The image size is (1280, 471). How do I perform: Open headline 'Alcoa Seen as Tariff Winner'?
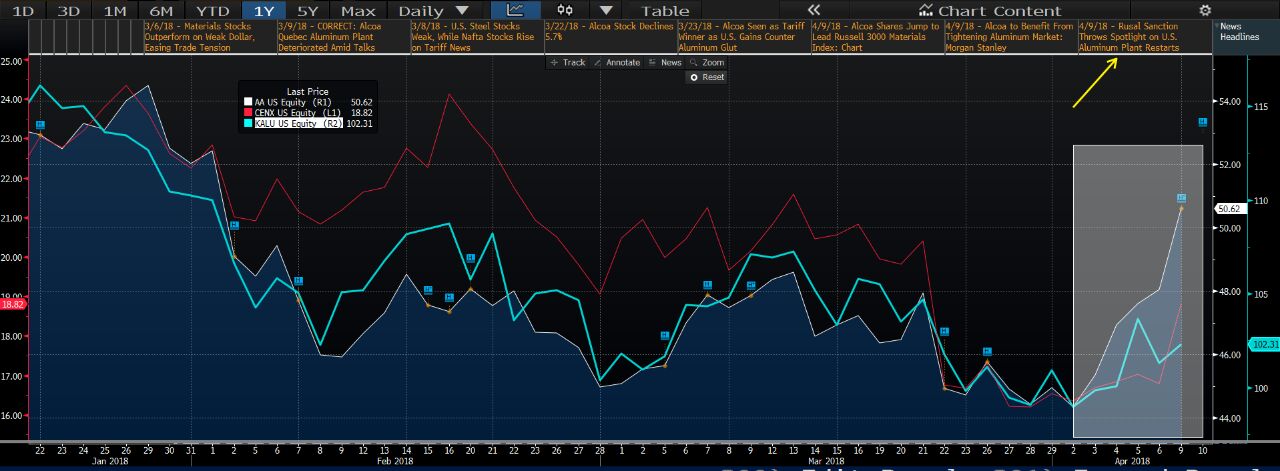click(x=741, y=36)
